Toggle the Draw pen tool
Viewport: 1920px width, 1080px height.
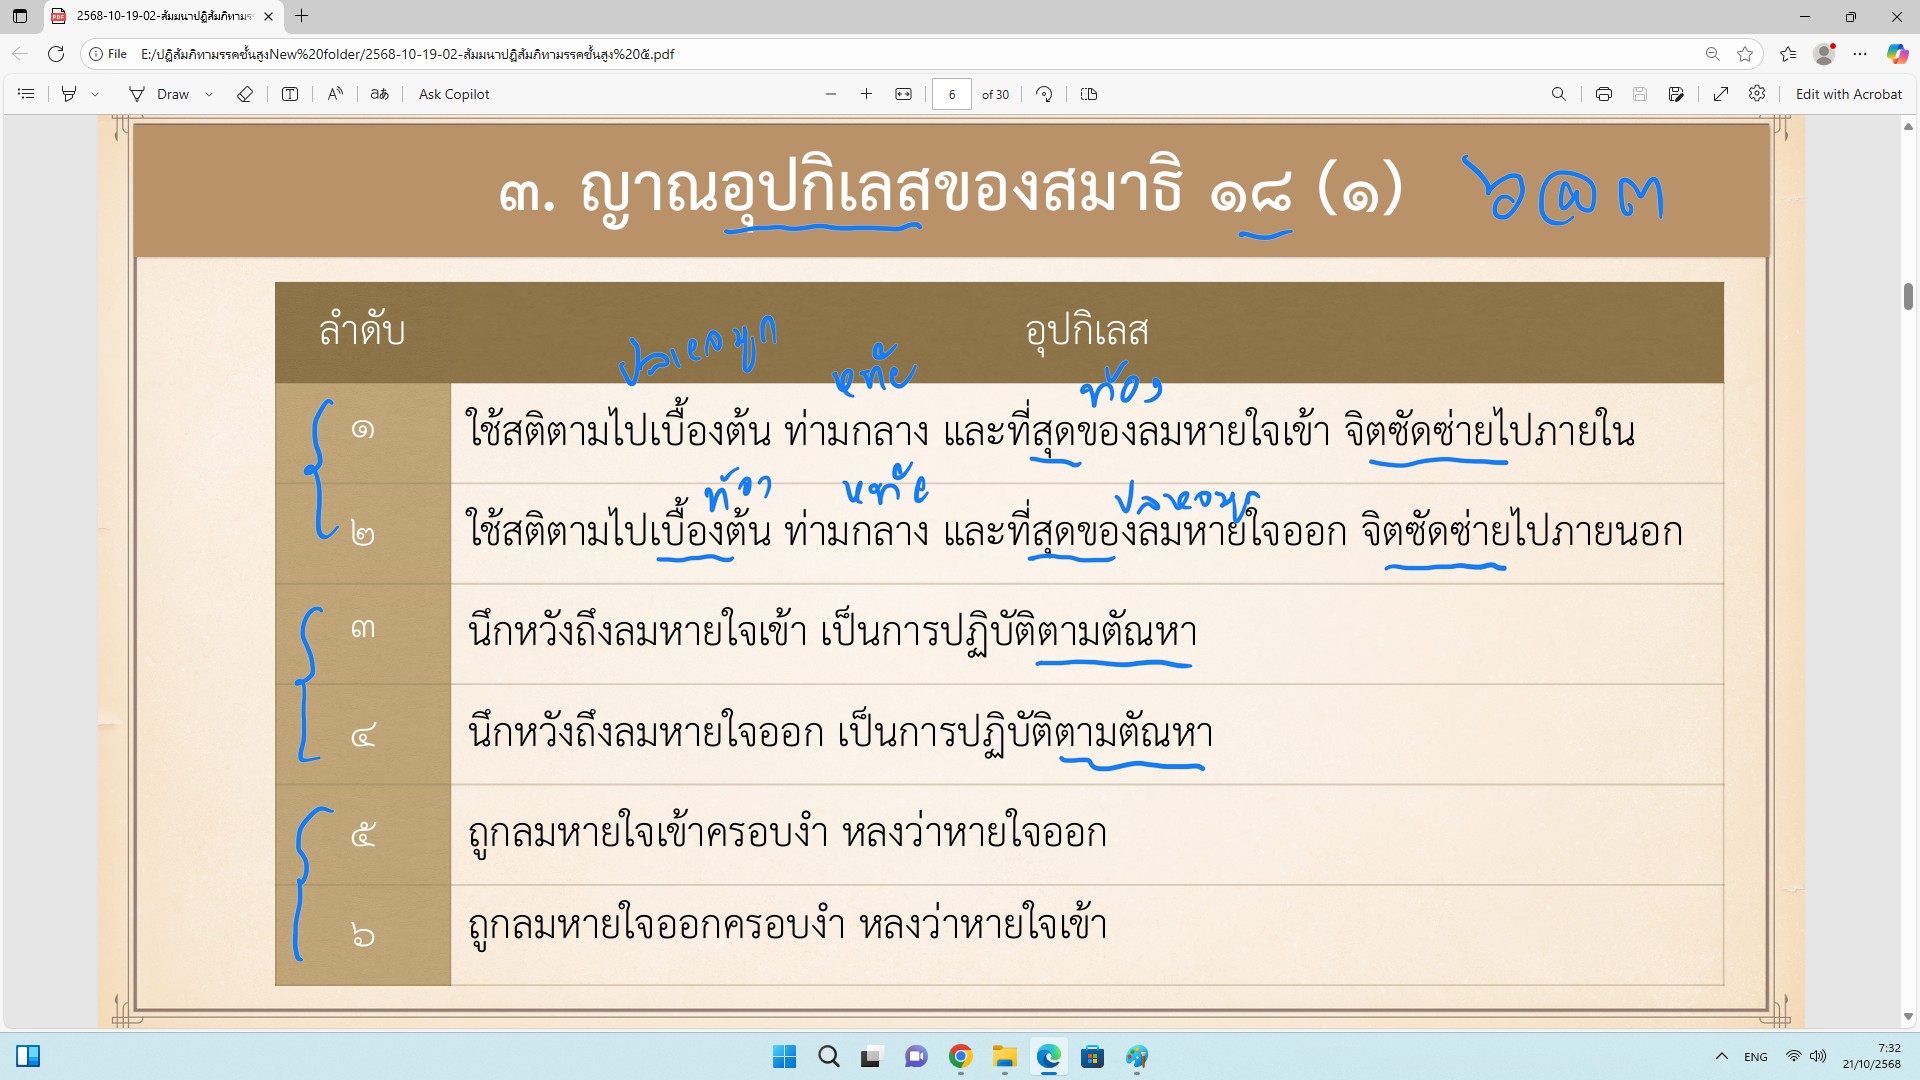[x=160, y=94]
